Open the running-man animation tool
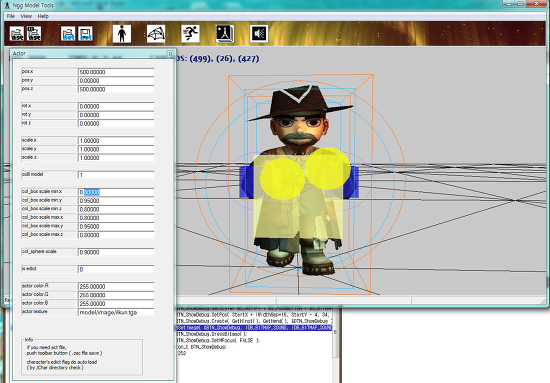This screenshot has height=383, width=550. (190, 34)
